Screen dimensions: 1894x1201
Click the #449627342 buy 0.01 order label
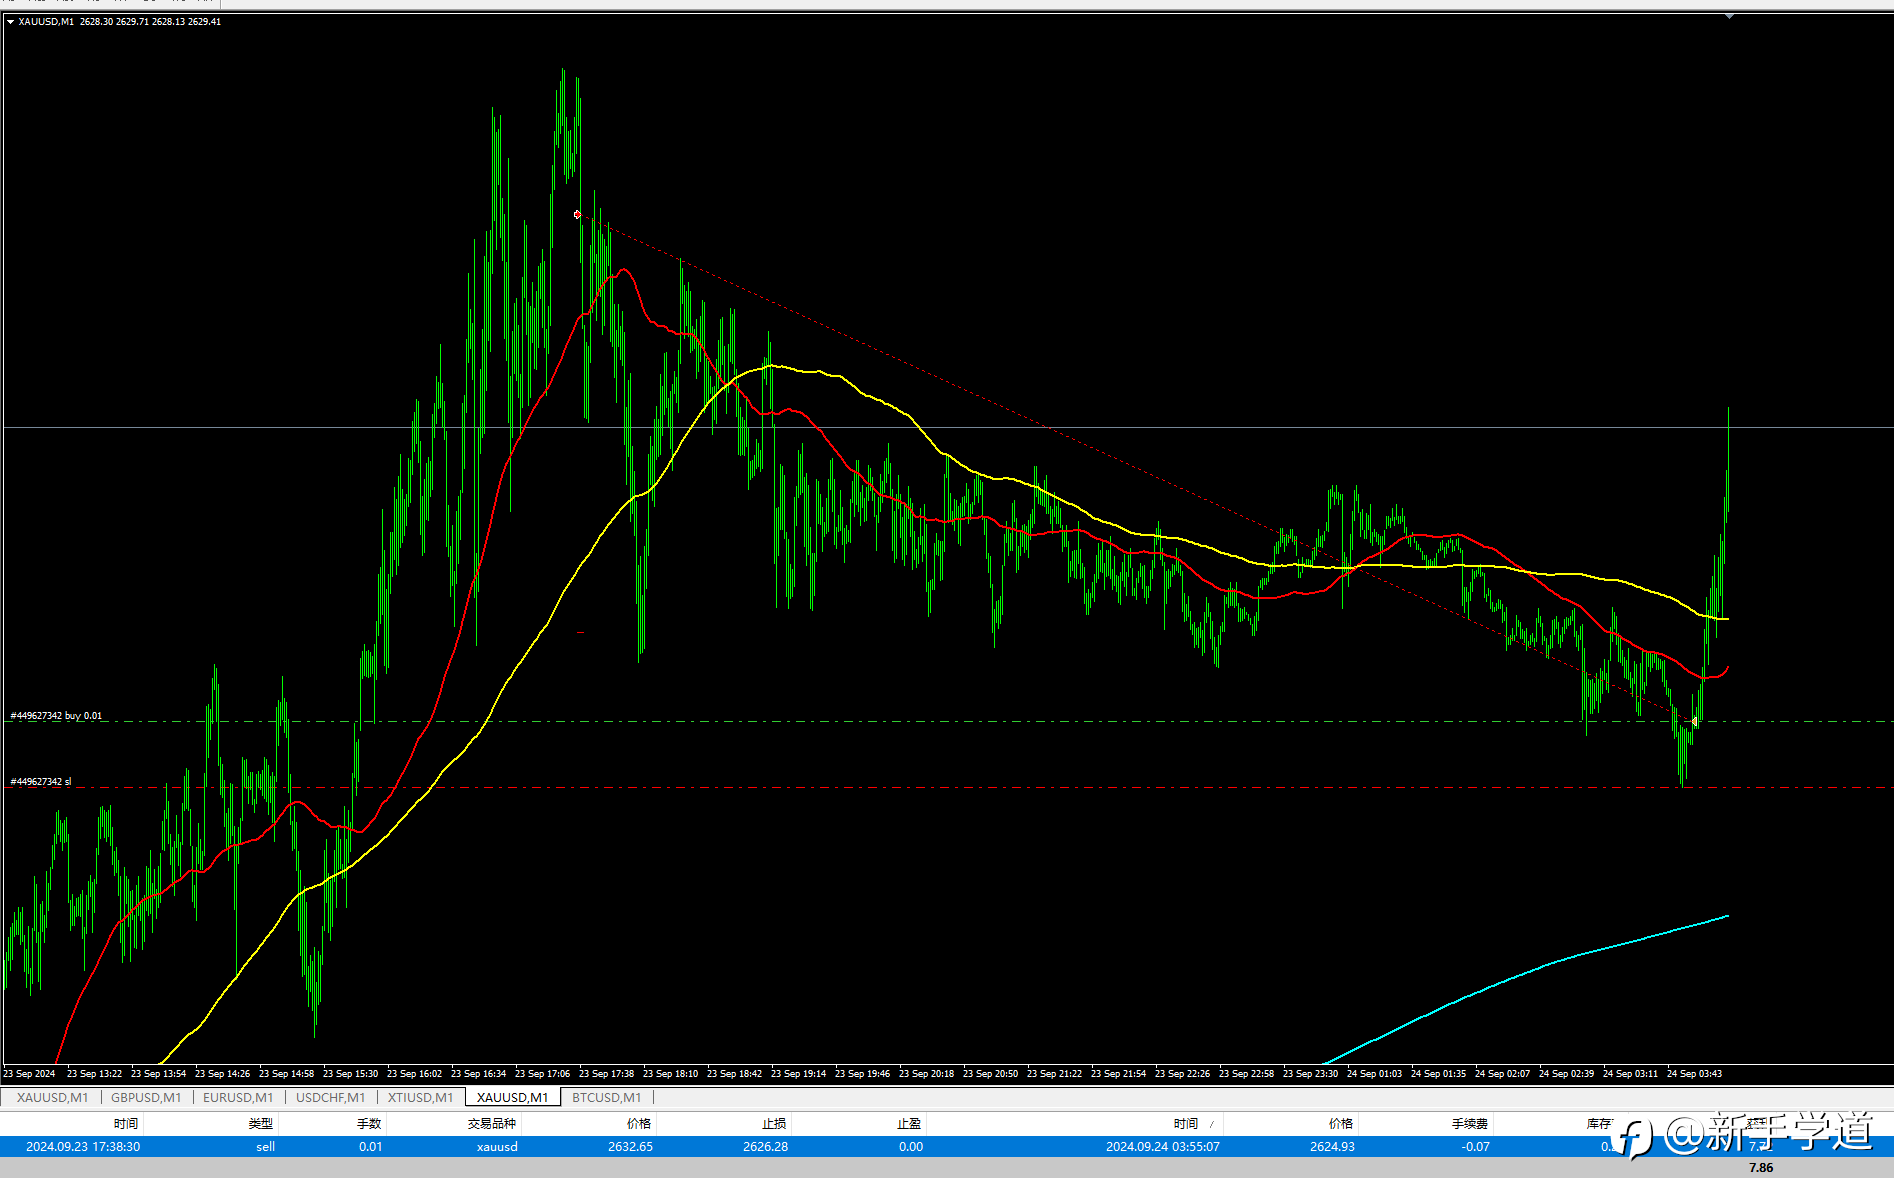pos(56,716)
